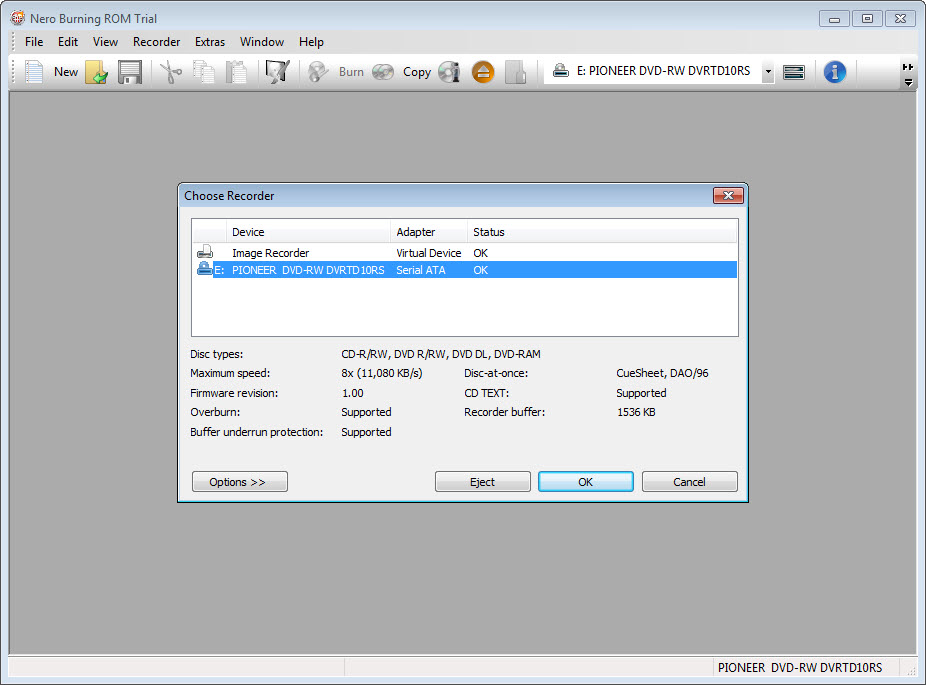Viewport: 926px width, 685px height.
Task: Click the Paste clipboard icon
Action: (x=236, y=72)
